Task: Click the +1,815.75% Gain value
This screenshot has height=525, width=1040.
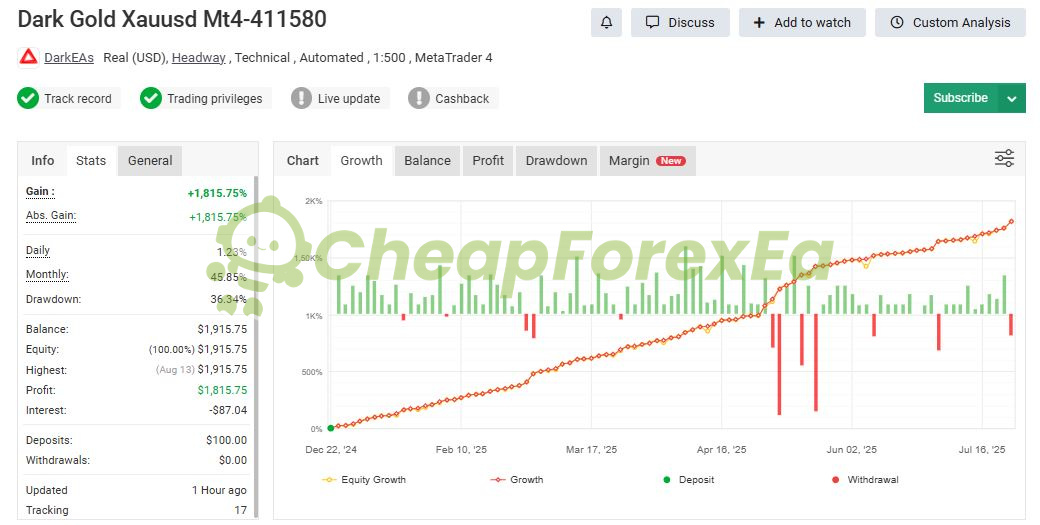Action: [x=217, y=193]
